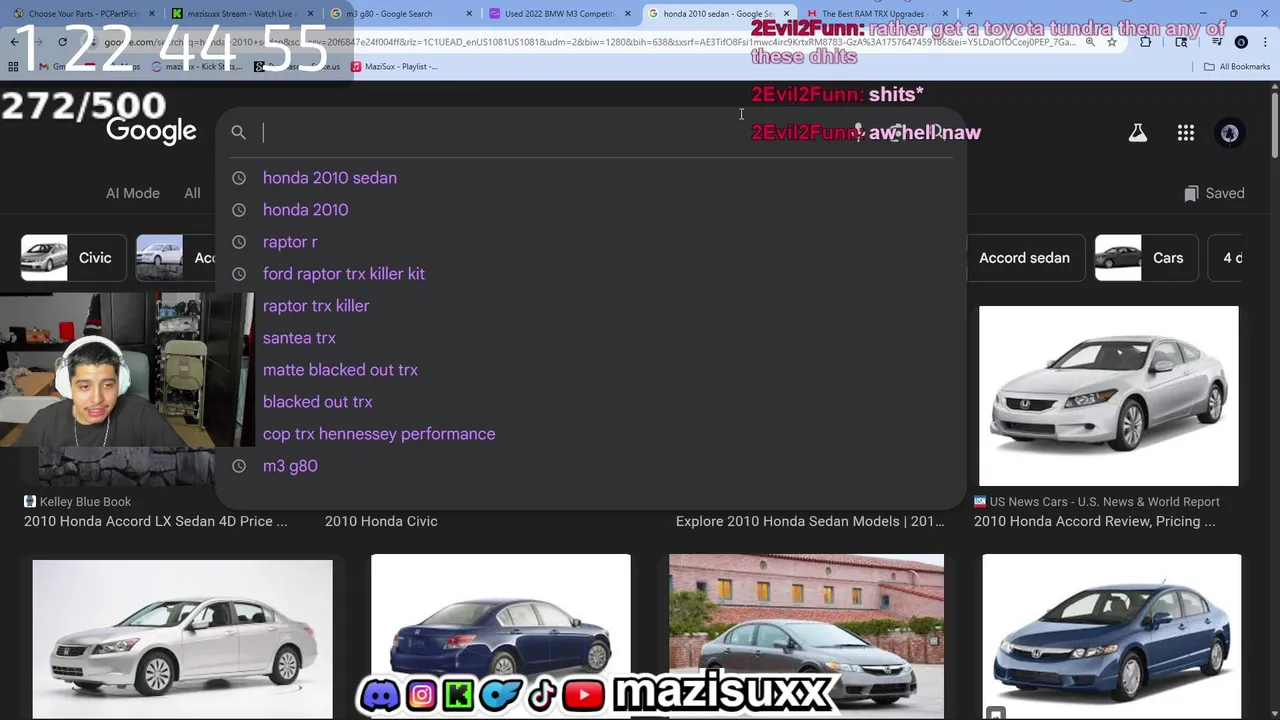Viewport: 1280px width, 720px height.
Task: Open Google Labs flask icon
Action: pos(1138,133)
